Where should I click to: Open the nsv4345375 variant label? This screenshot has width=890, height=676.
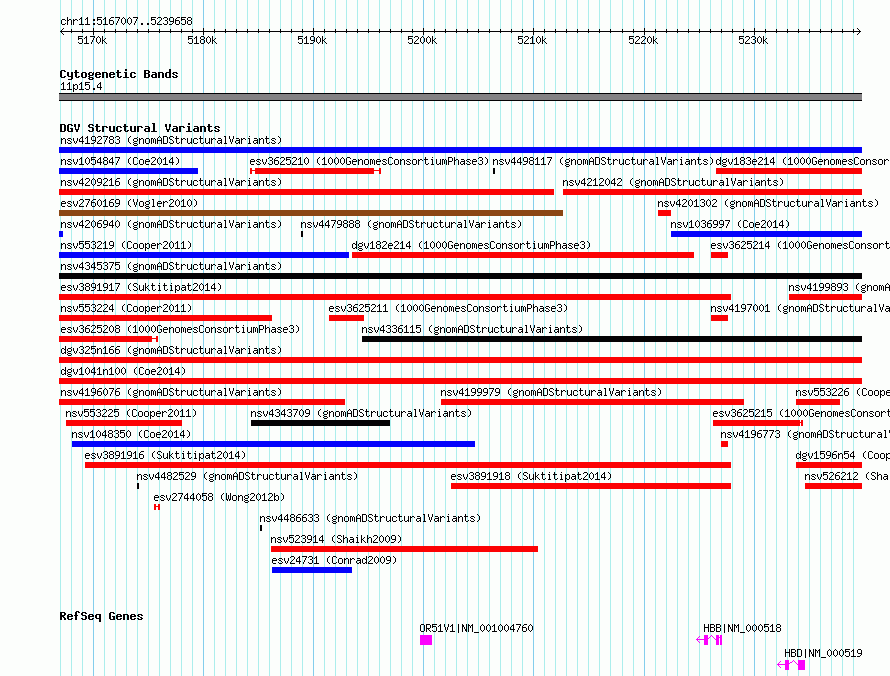[x=171, y=266]
